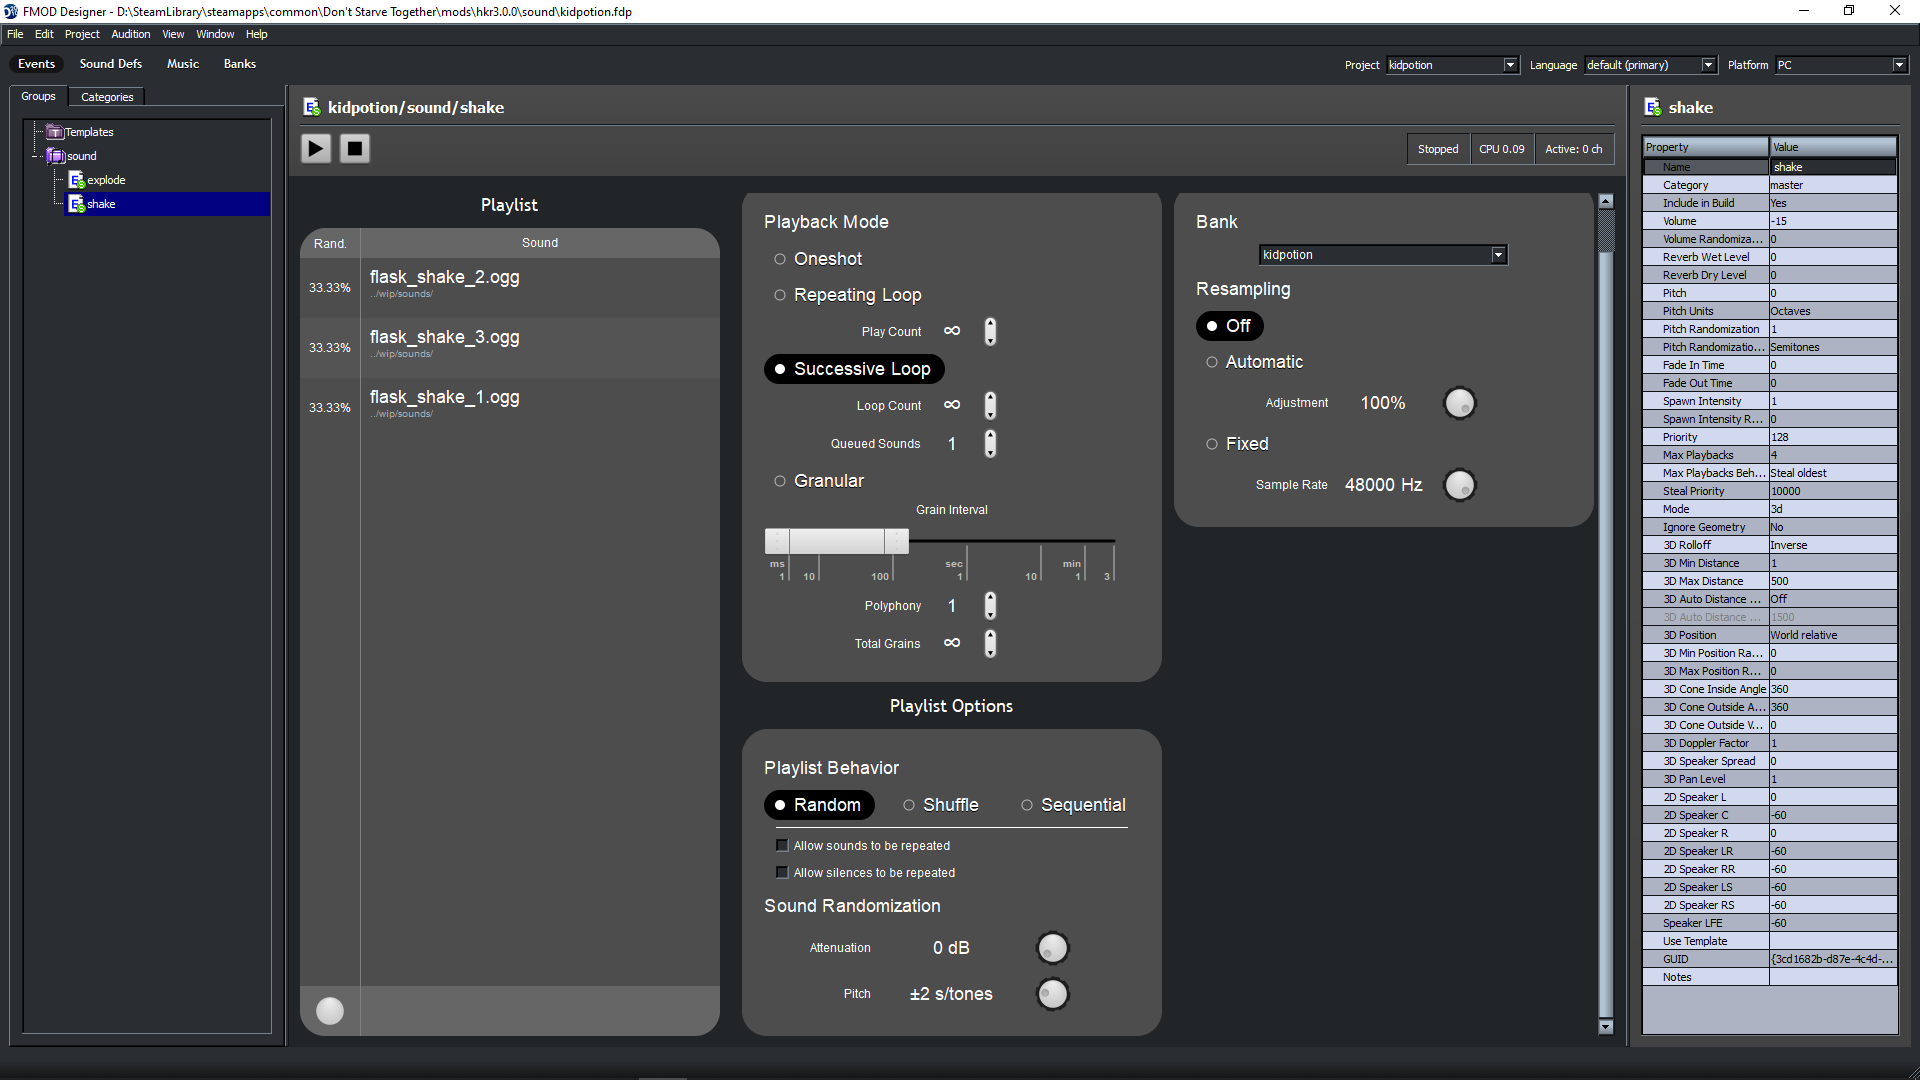The height and width of the screenshot is (1080, 1920).
Task: Open the Audition menu
Action: tap(130, 34)
